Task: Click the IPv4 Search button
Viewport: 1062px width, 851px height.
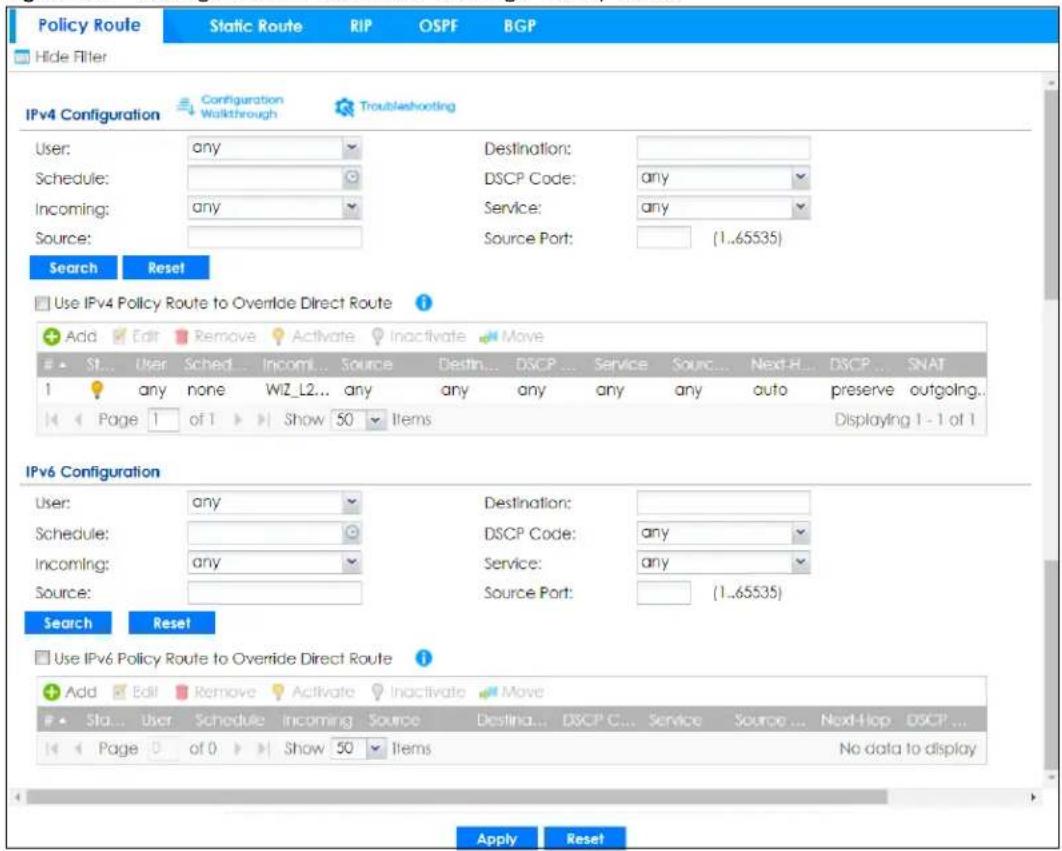Action: point(73,268)
